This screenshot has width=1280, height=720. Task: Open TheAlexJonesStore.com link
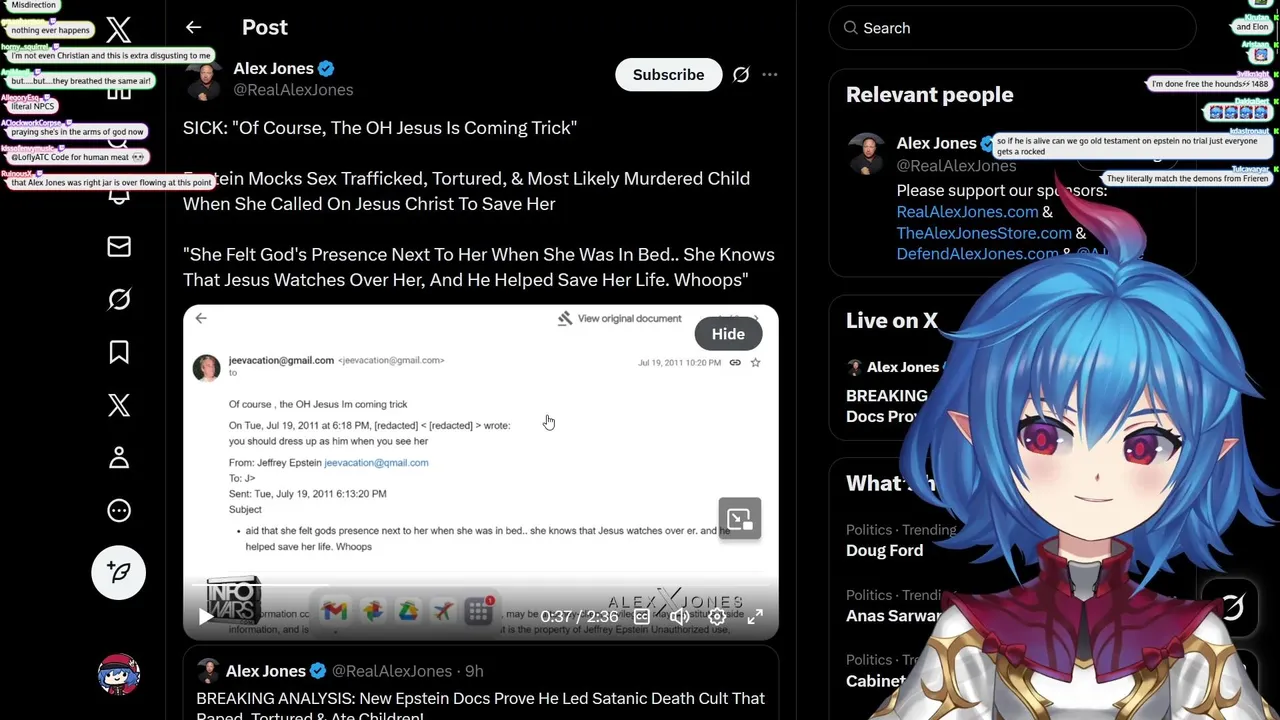984,233
